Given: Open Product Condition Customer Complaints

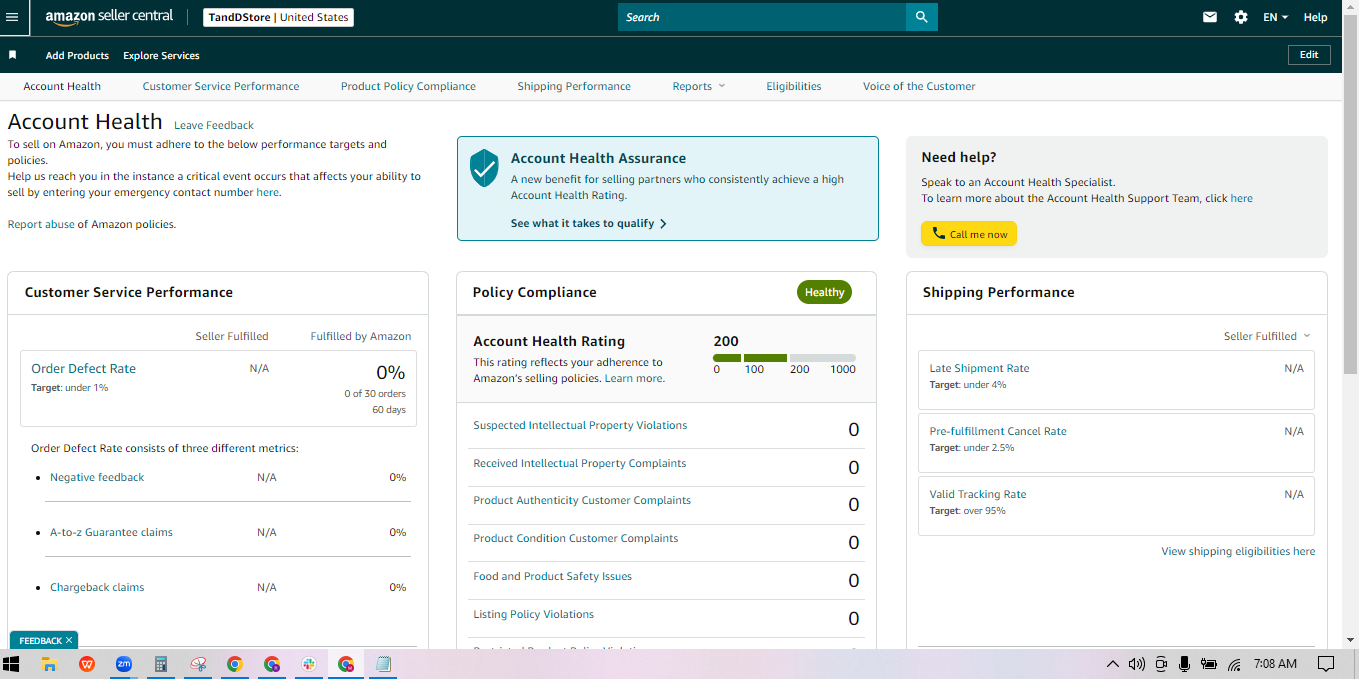Looking at the screenshot, I should click(x=575, y=538).
